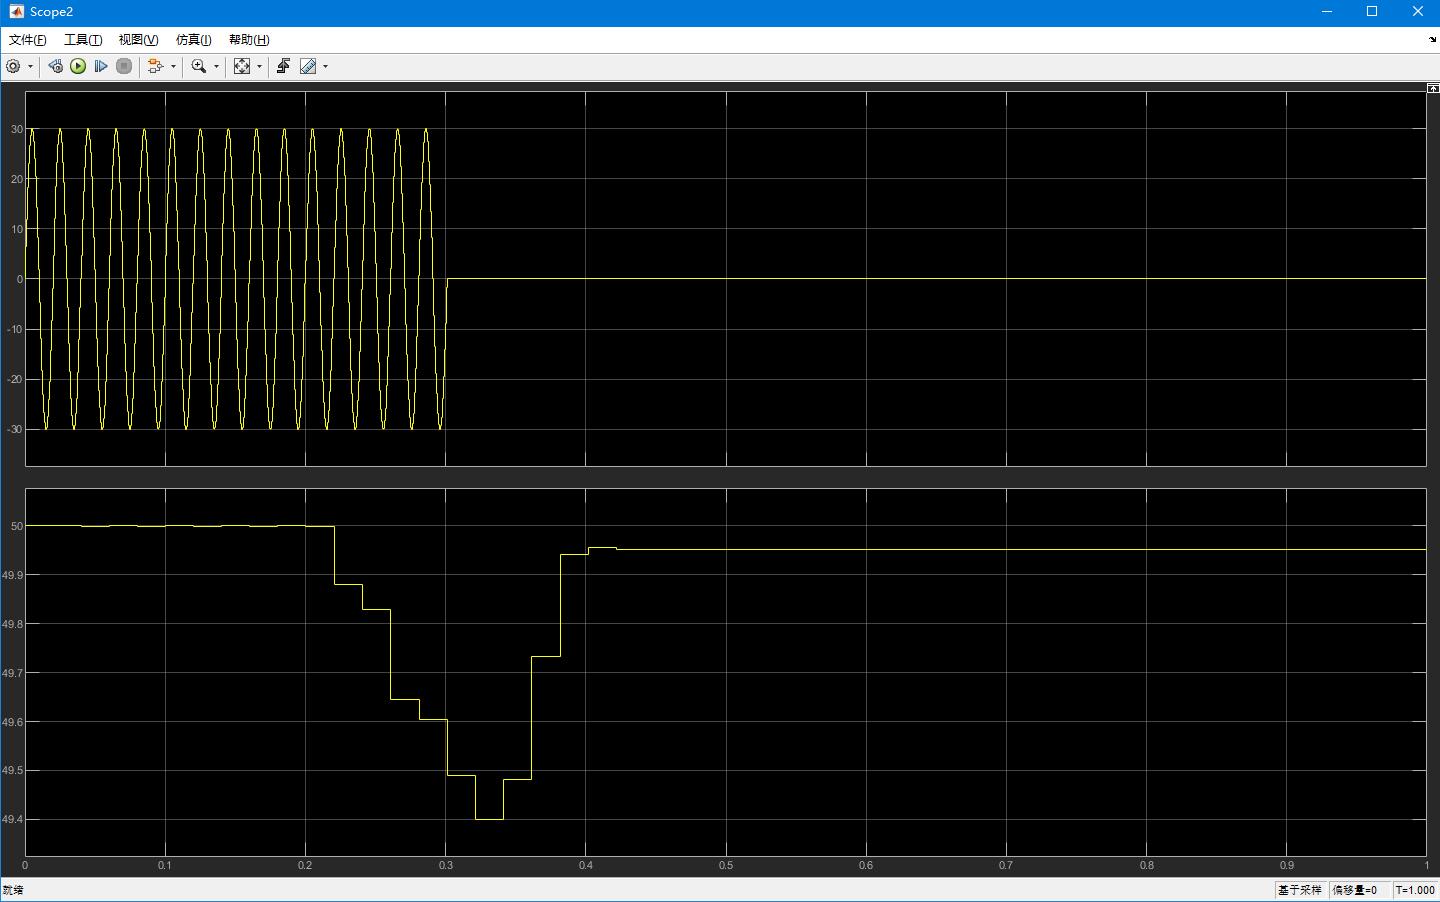Click the highlight Simulink block icon
The width and height of the screenshot is (1440, 902).
click(155, 66)
